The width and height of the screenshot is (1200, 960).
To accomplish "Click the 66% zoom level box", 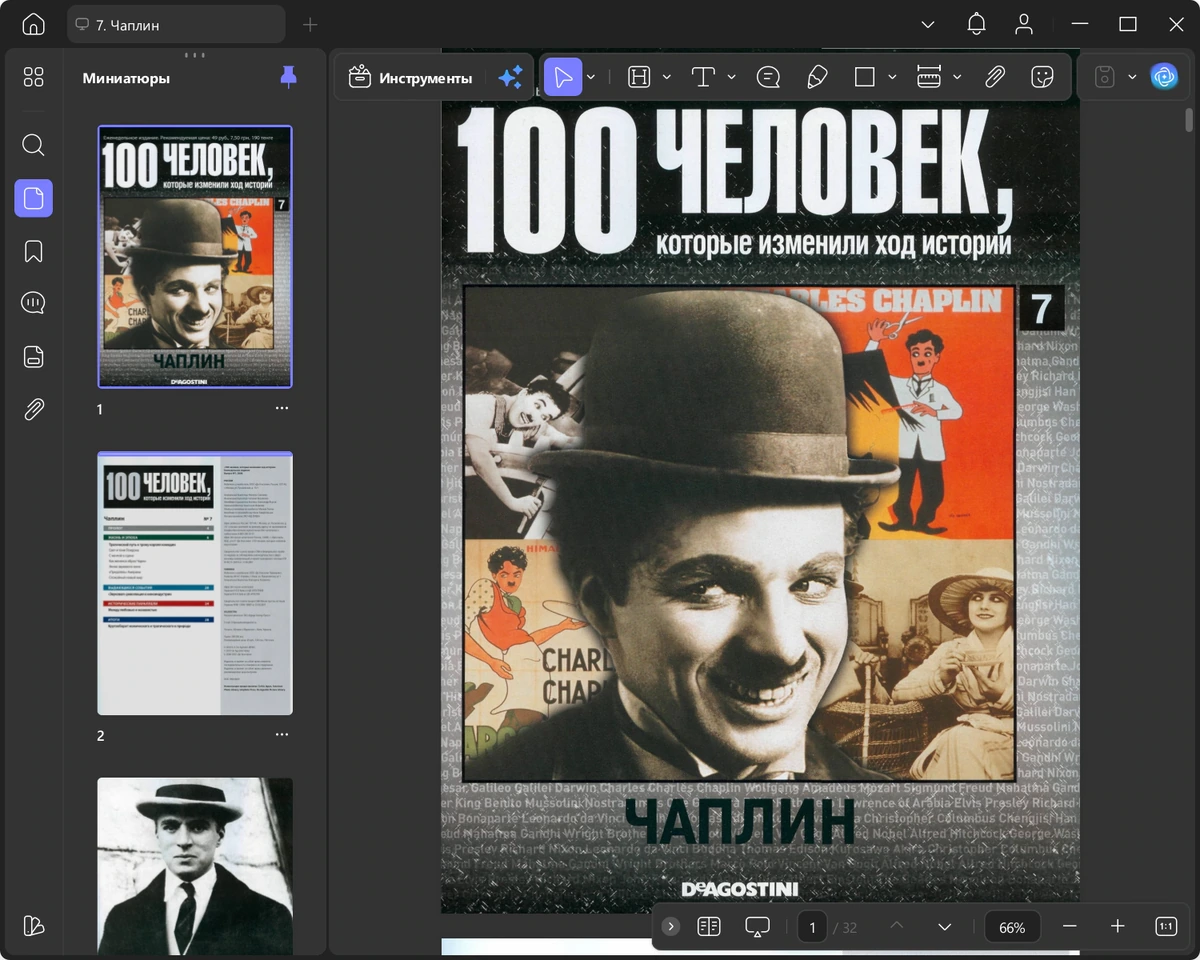I will (x=1012, y=927).
